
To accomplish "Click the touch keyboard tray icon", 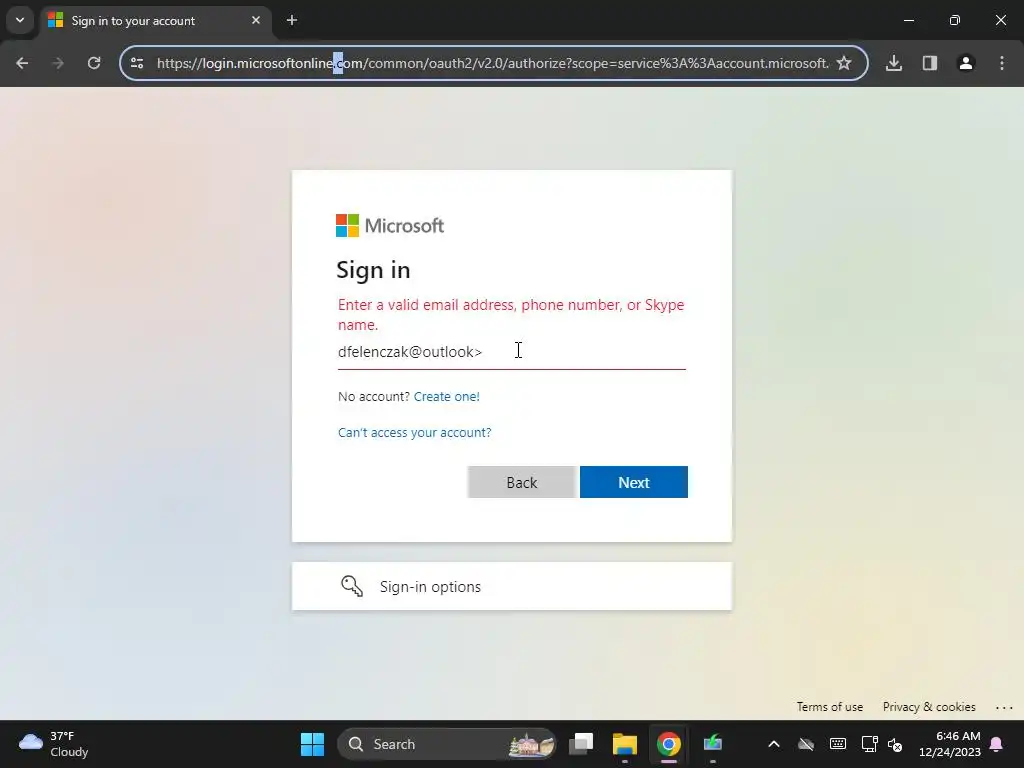I will (838, 744).
